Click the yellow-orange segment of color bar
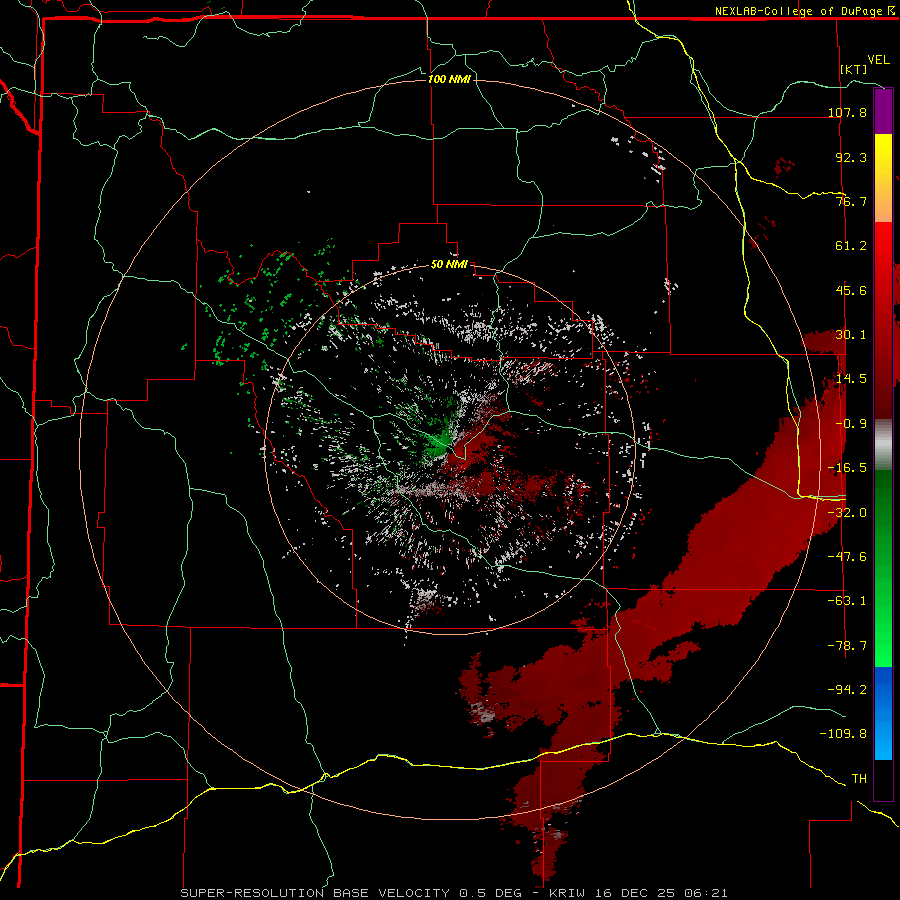900x900 pixels. (883, 178)
